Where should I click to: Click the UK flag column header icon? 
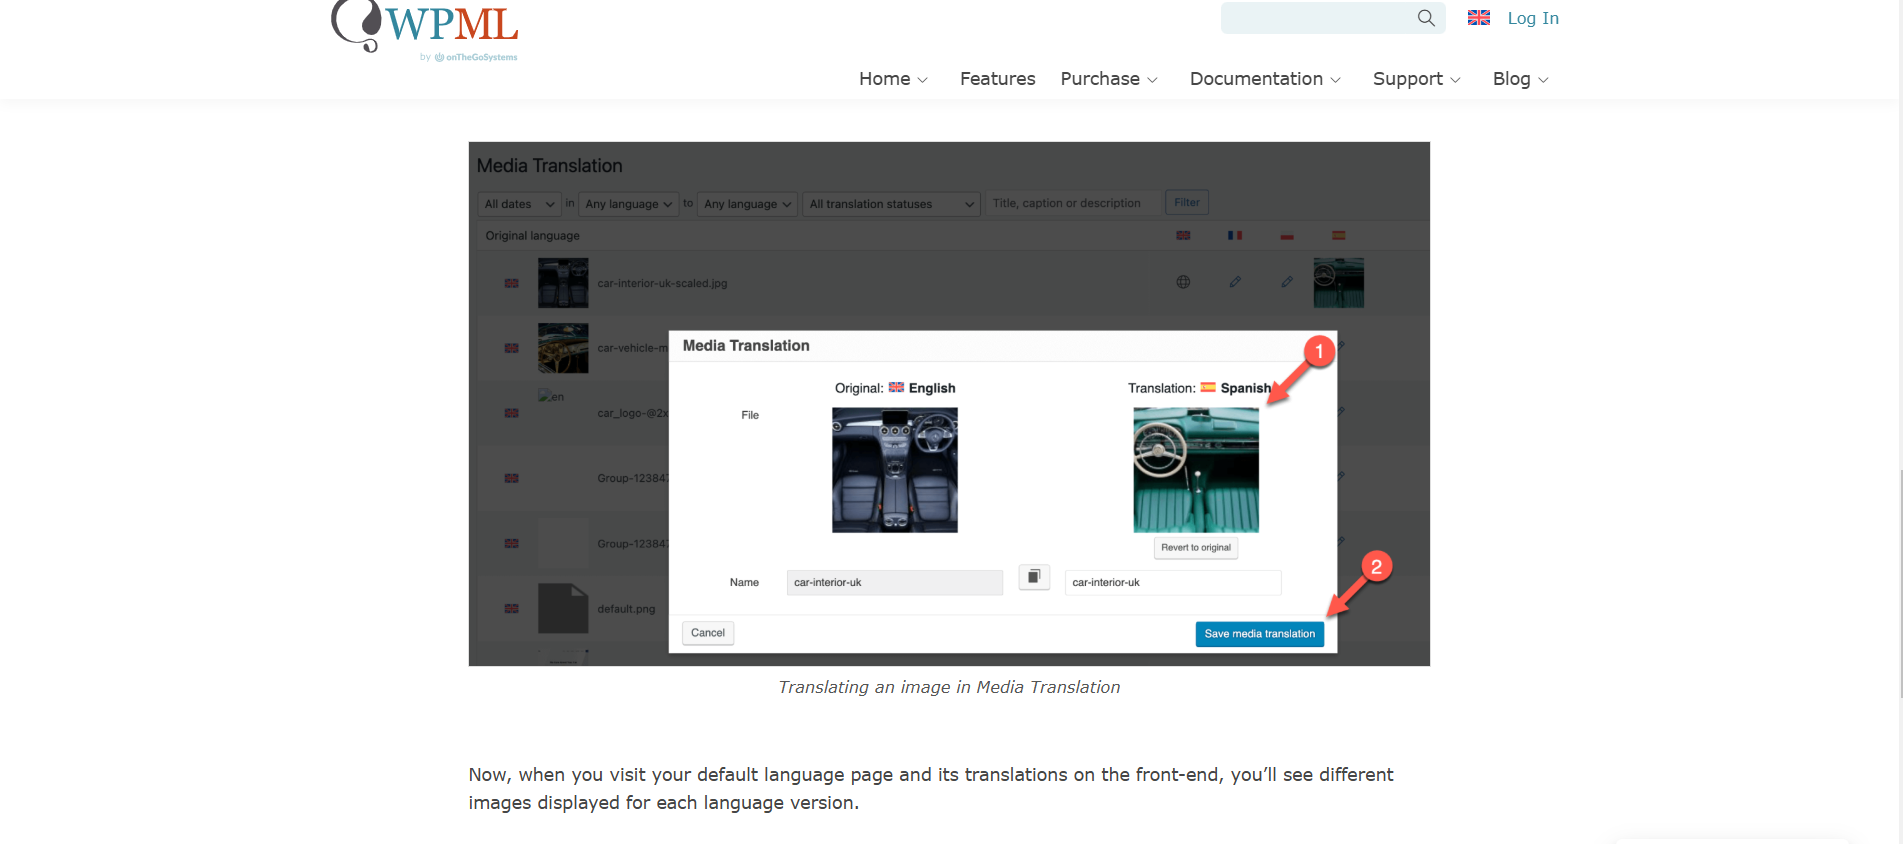[x=1183, y=235]
